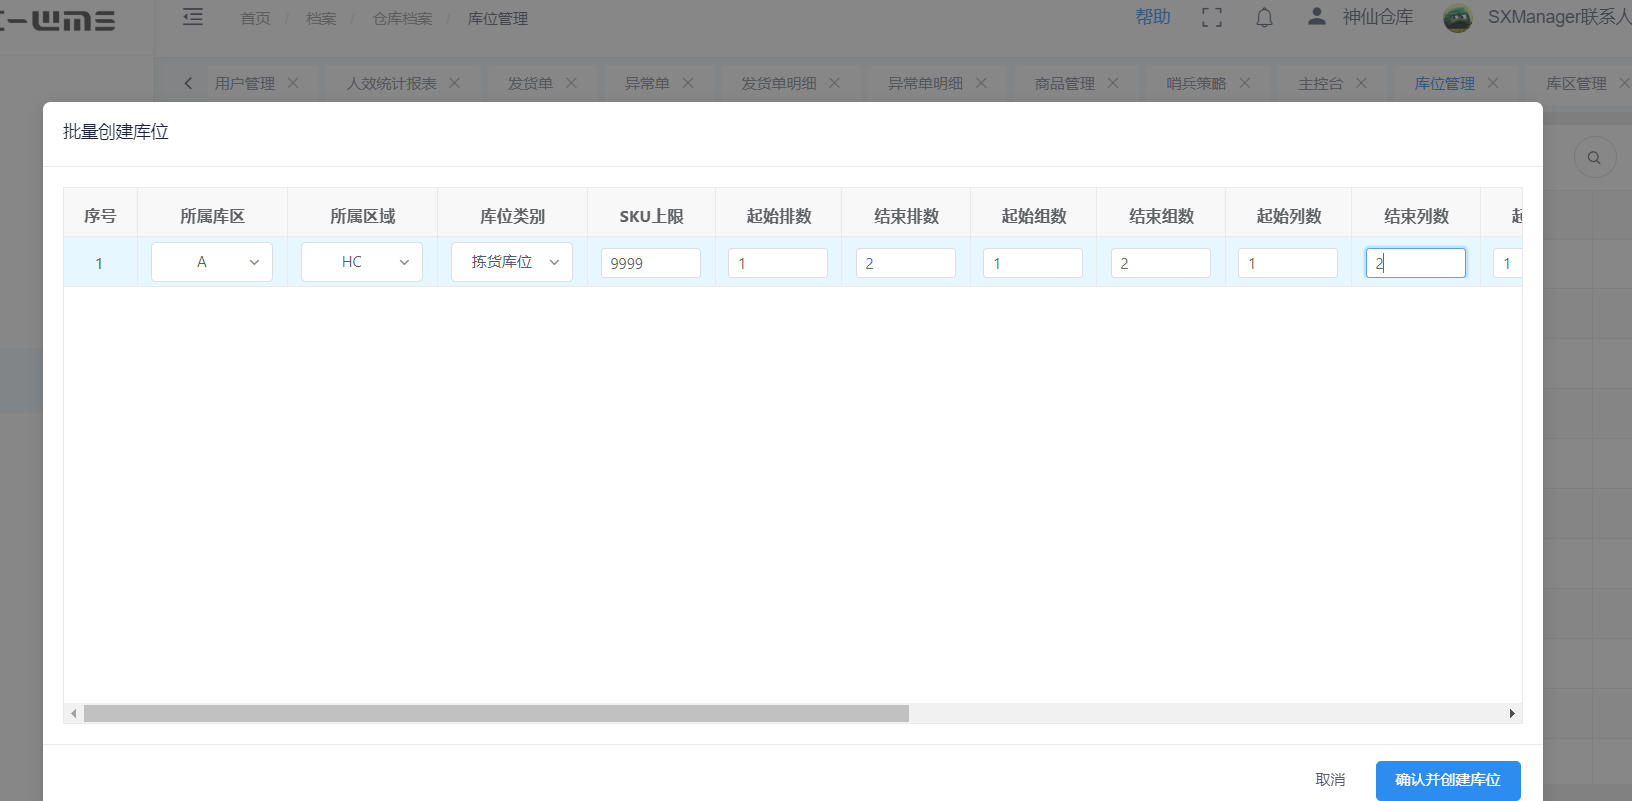Click the 仓库档案 breadcrumb
The height and width of the screenshot is (801, 1632).
pos(402,18)
